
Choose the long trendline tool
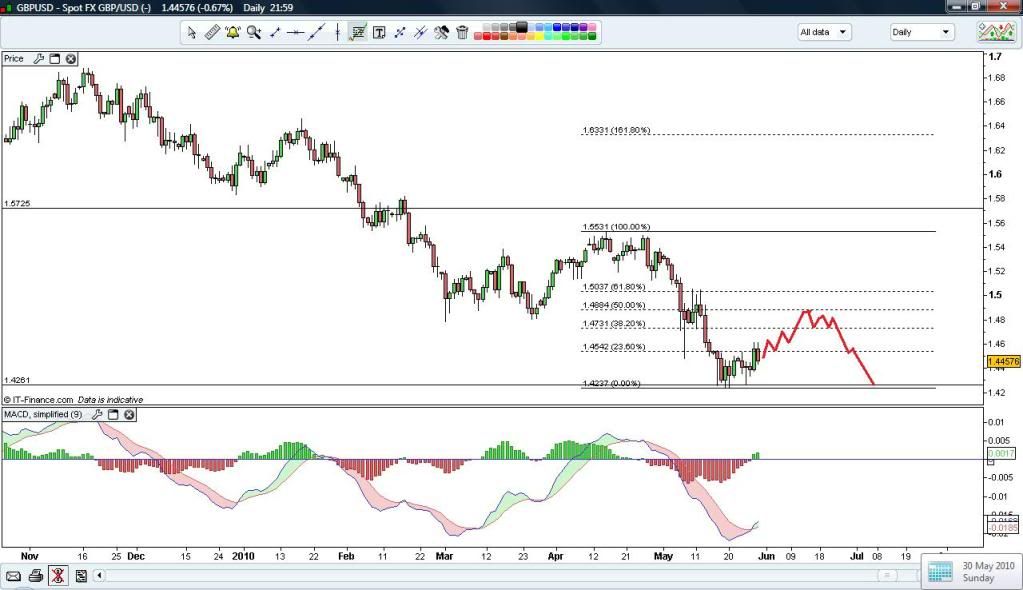(316, 32)
